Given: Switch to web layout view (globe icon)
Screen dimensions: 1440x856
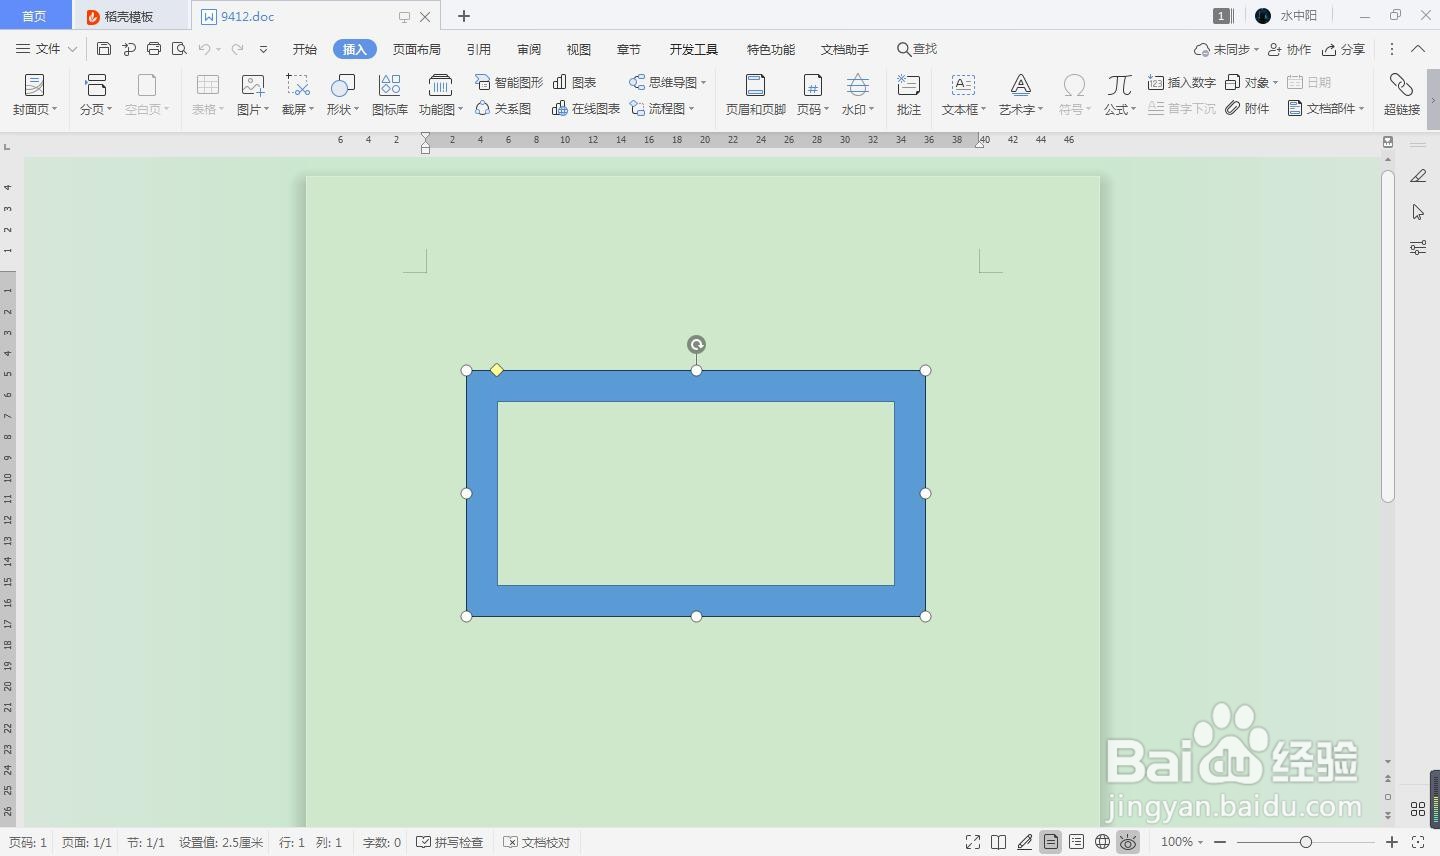Looking at the screenshot, I should [x=1102, y=842].
